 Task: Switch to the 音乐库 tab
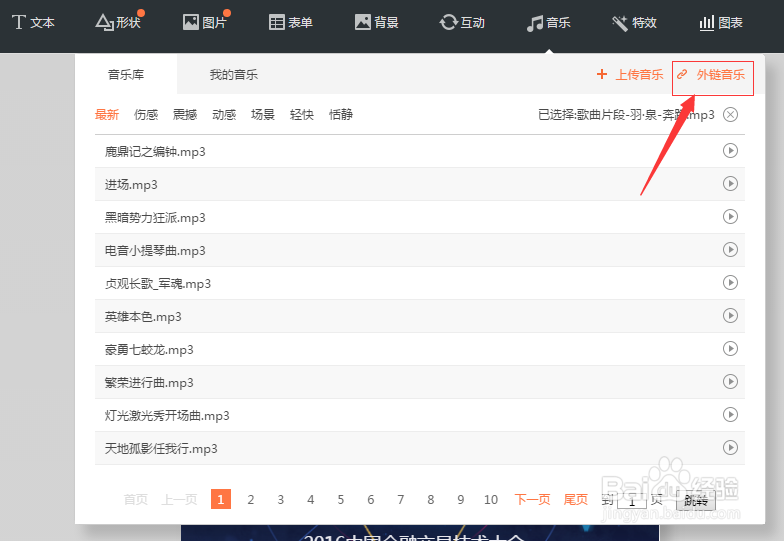126,74
